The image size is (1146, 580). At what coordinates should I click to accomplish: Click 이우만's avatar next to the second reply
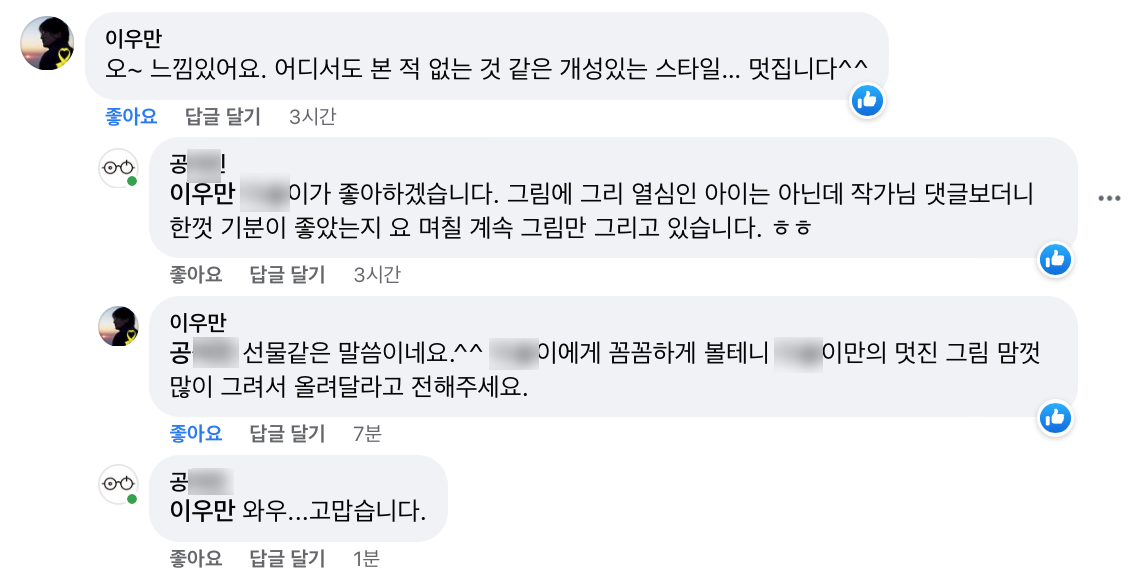tap(120, 325)
